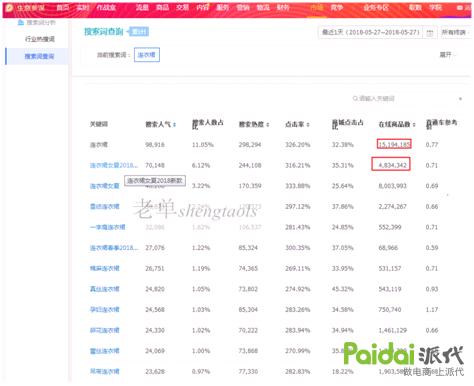Click click-rate value 316.21%
The height and width of the screenshot is (386, 474).
[297, 165]
